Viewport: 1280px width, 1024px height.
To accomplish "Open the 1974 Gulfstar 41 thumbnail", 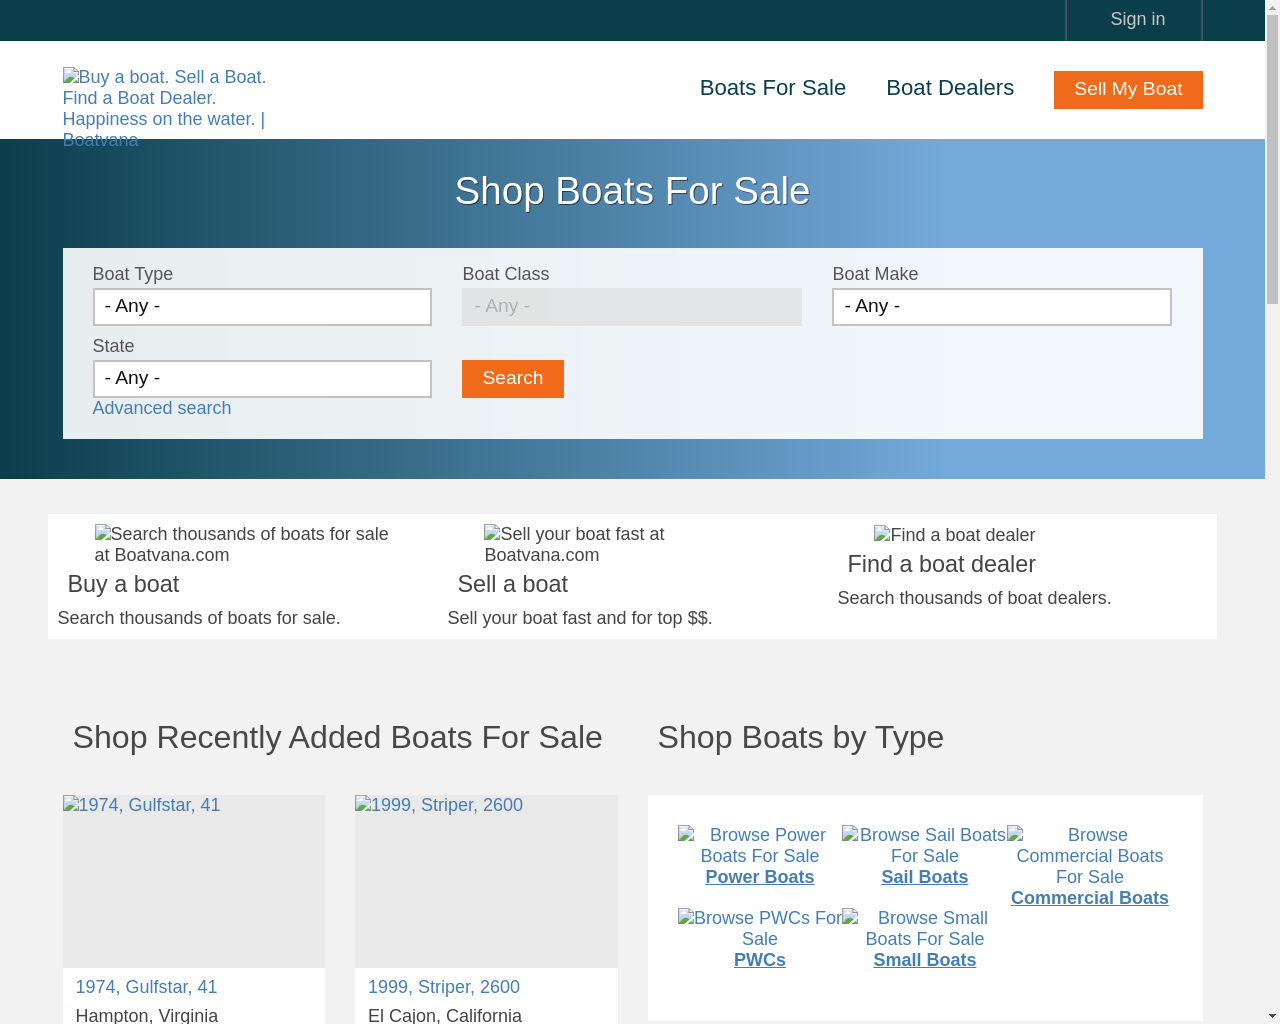I will 194,881.
